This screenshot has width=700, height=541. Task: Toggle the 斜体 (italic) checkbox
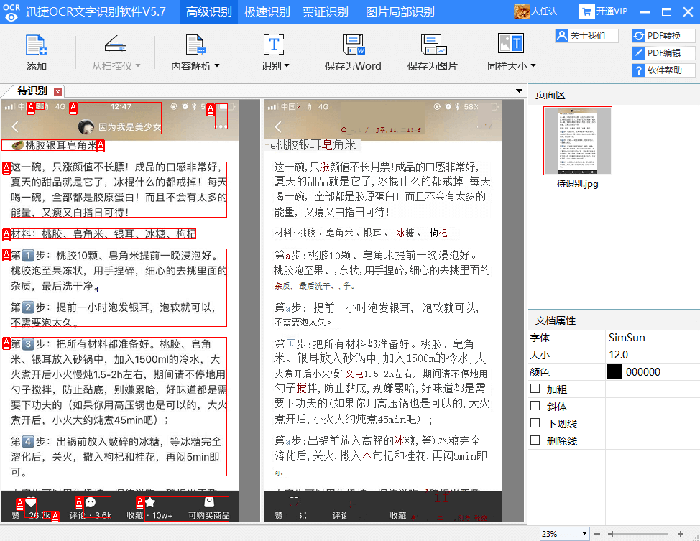point(535,406)
